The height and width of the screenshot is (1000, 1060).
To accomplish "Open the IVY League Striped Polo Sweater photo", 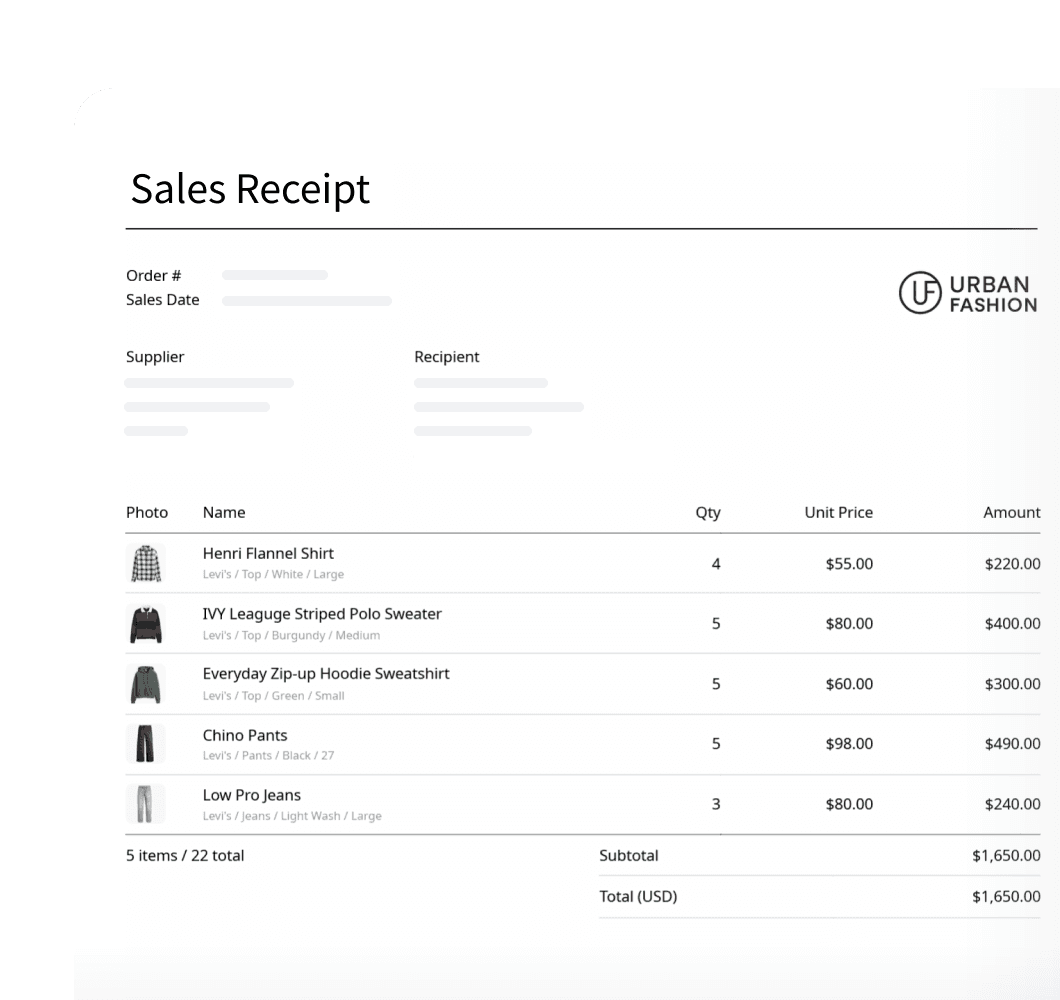I will click(146, 623).
